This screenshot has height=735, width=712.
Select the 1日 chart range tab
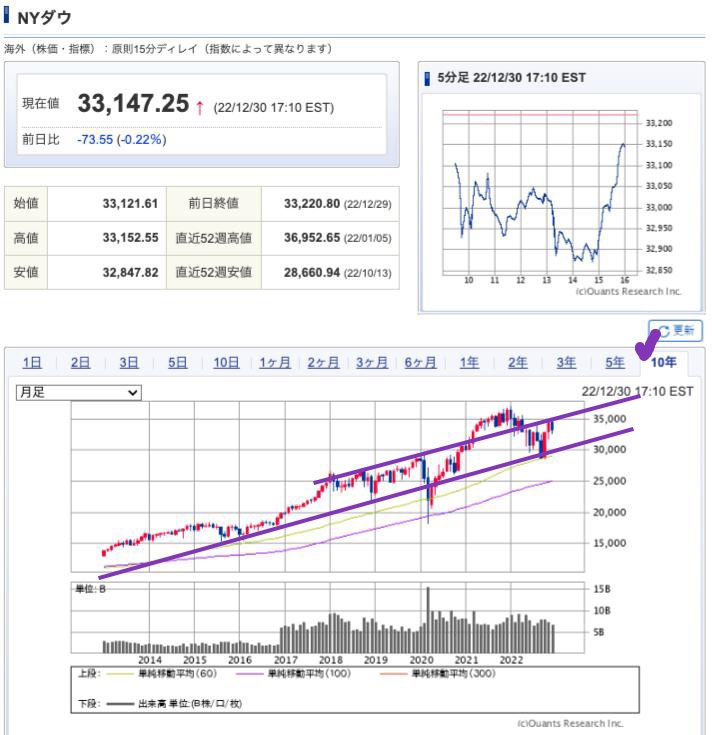[32, 362]
